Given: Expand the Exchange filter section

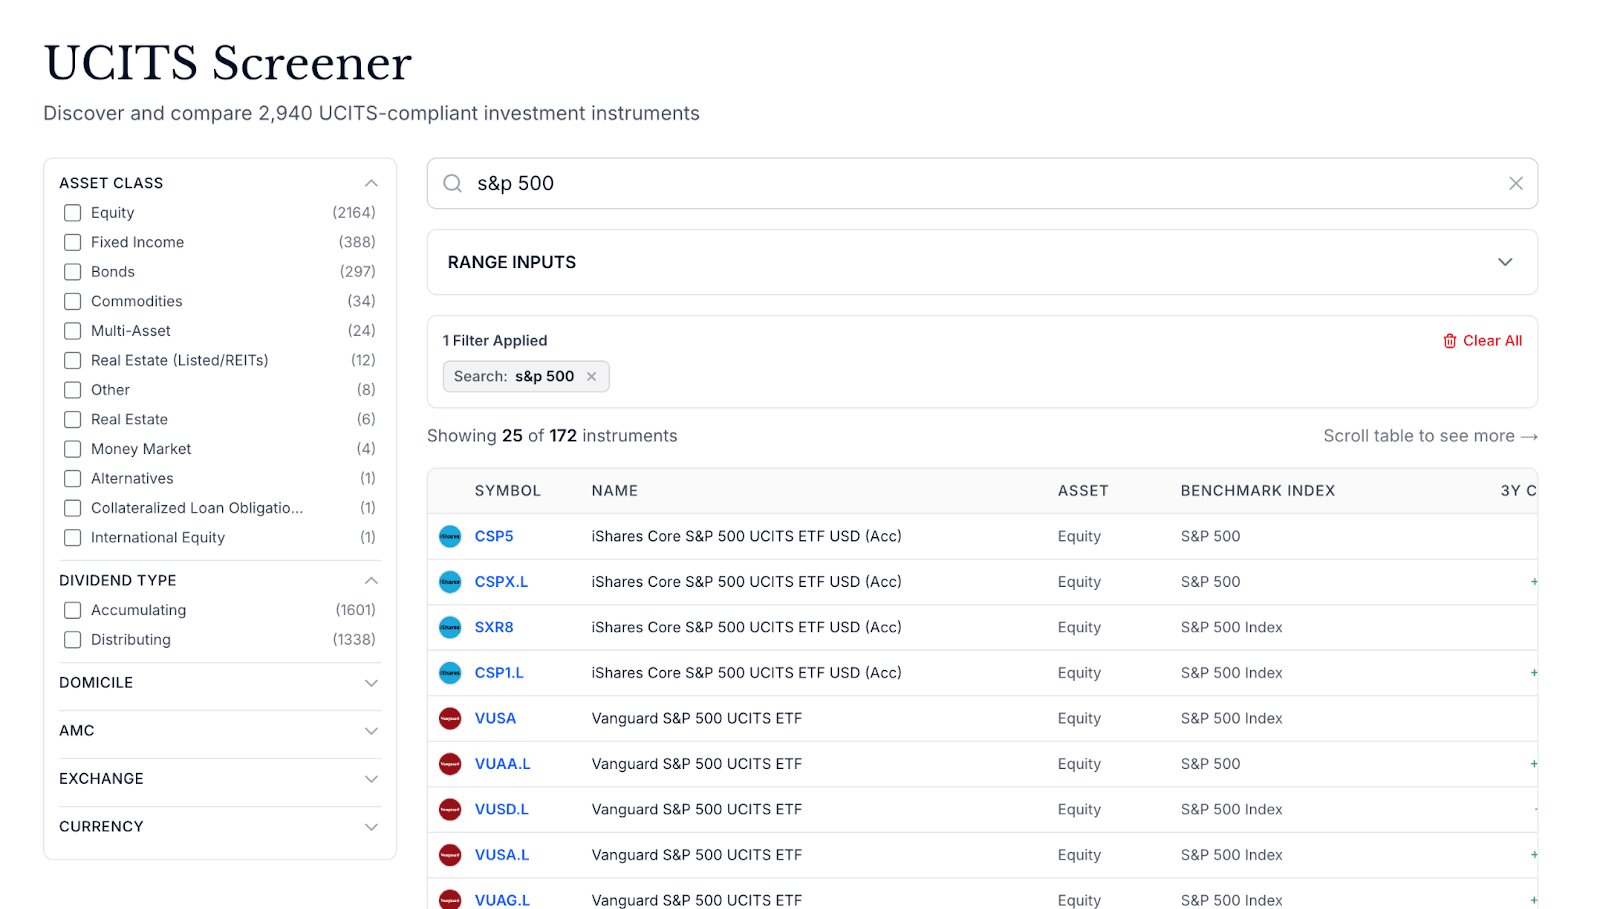Looking at the screenshot, I should [x=371, y=779].
